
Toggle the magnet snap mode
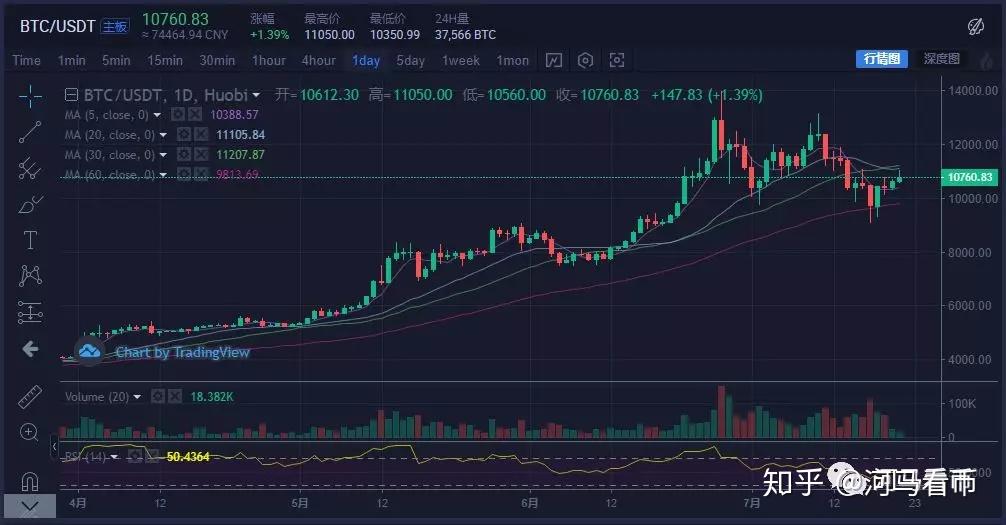tap(30, 481)
